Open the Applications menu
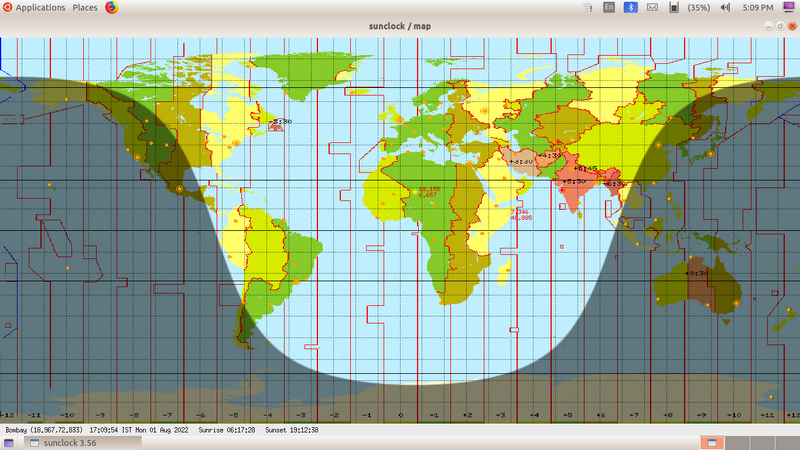The width and height of the screenshot is (800, 450). click(40, 7)
